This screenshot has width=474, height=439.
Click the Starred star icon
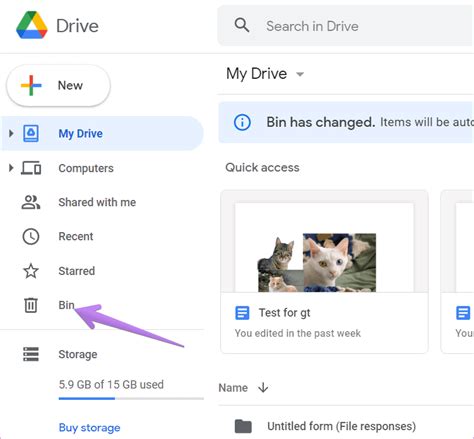click(31, 271)
